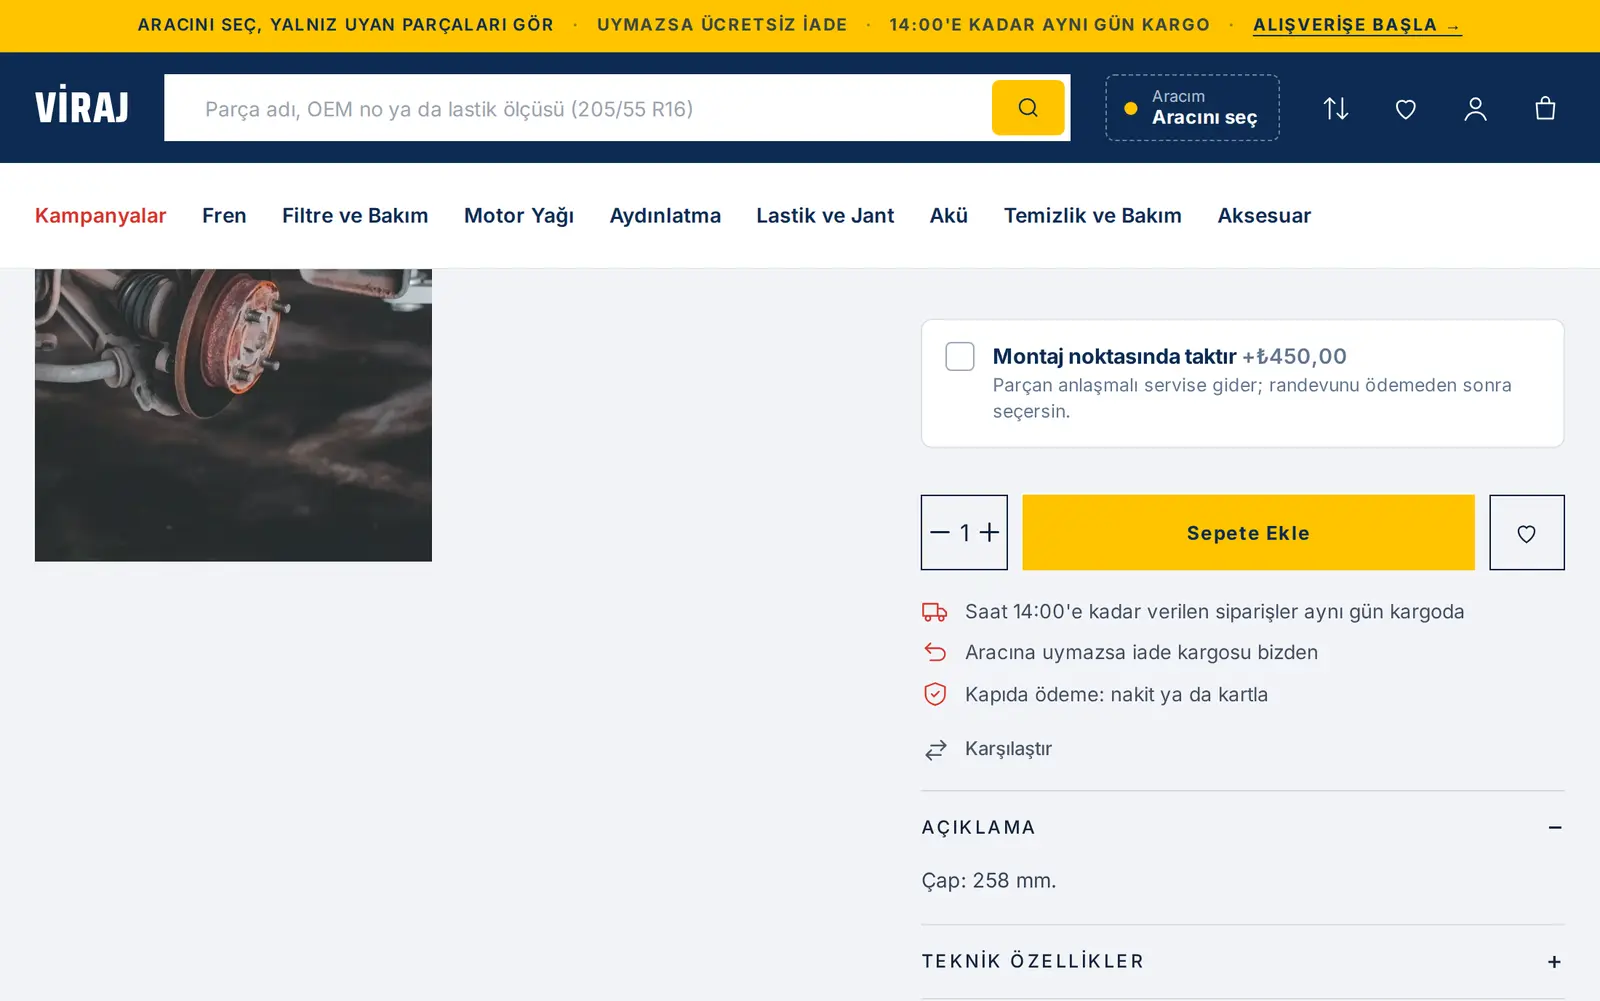Click the VİRAJ logo
The image size is (1600, 1001).
pyautogui.click(x=82, y=106)
